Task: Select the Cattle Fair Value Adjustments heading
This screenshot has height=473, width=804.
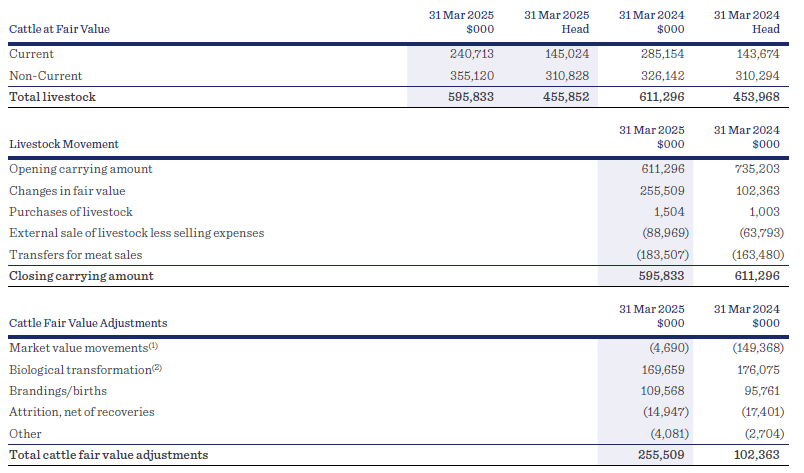Action: [88, 323]
